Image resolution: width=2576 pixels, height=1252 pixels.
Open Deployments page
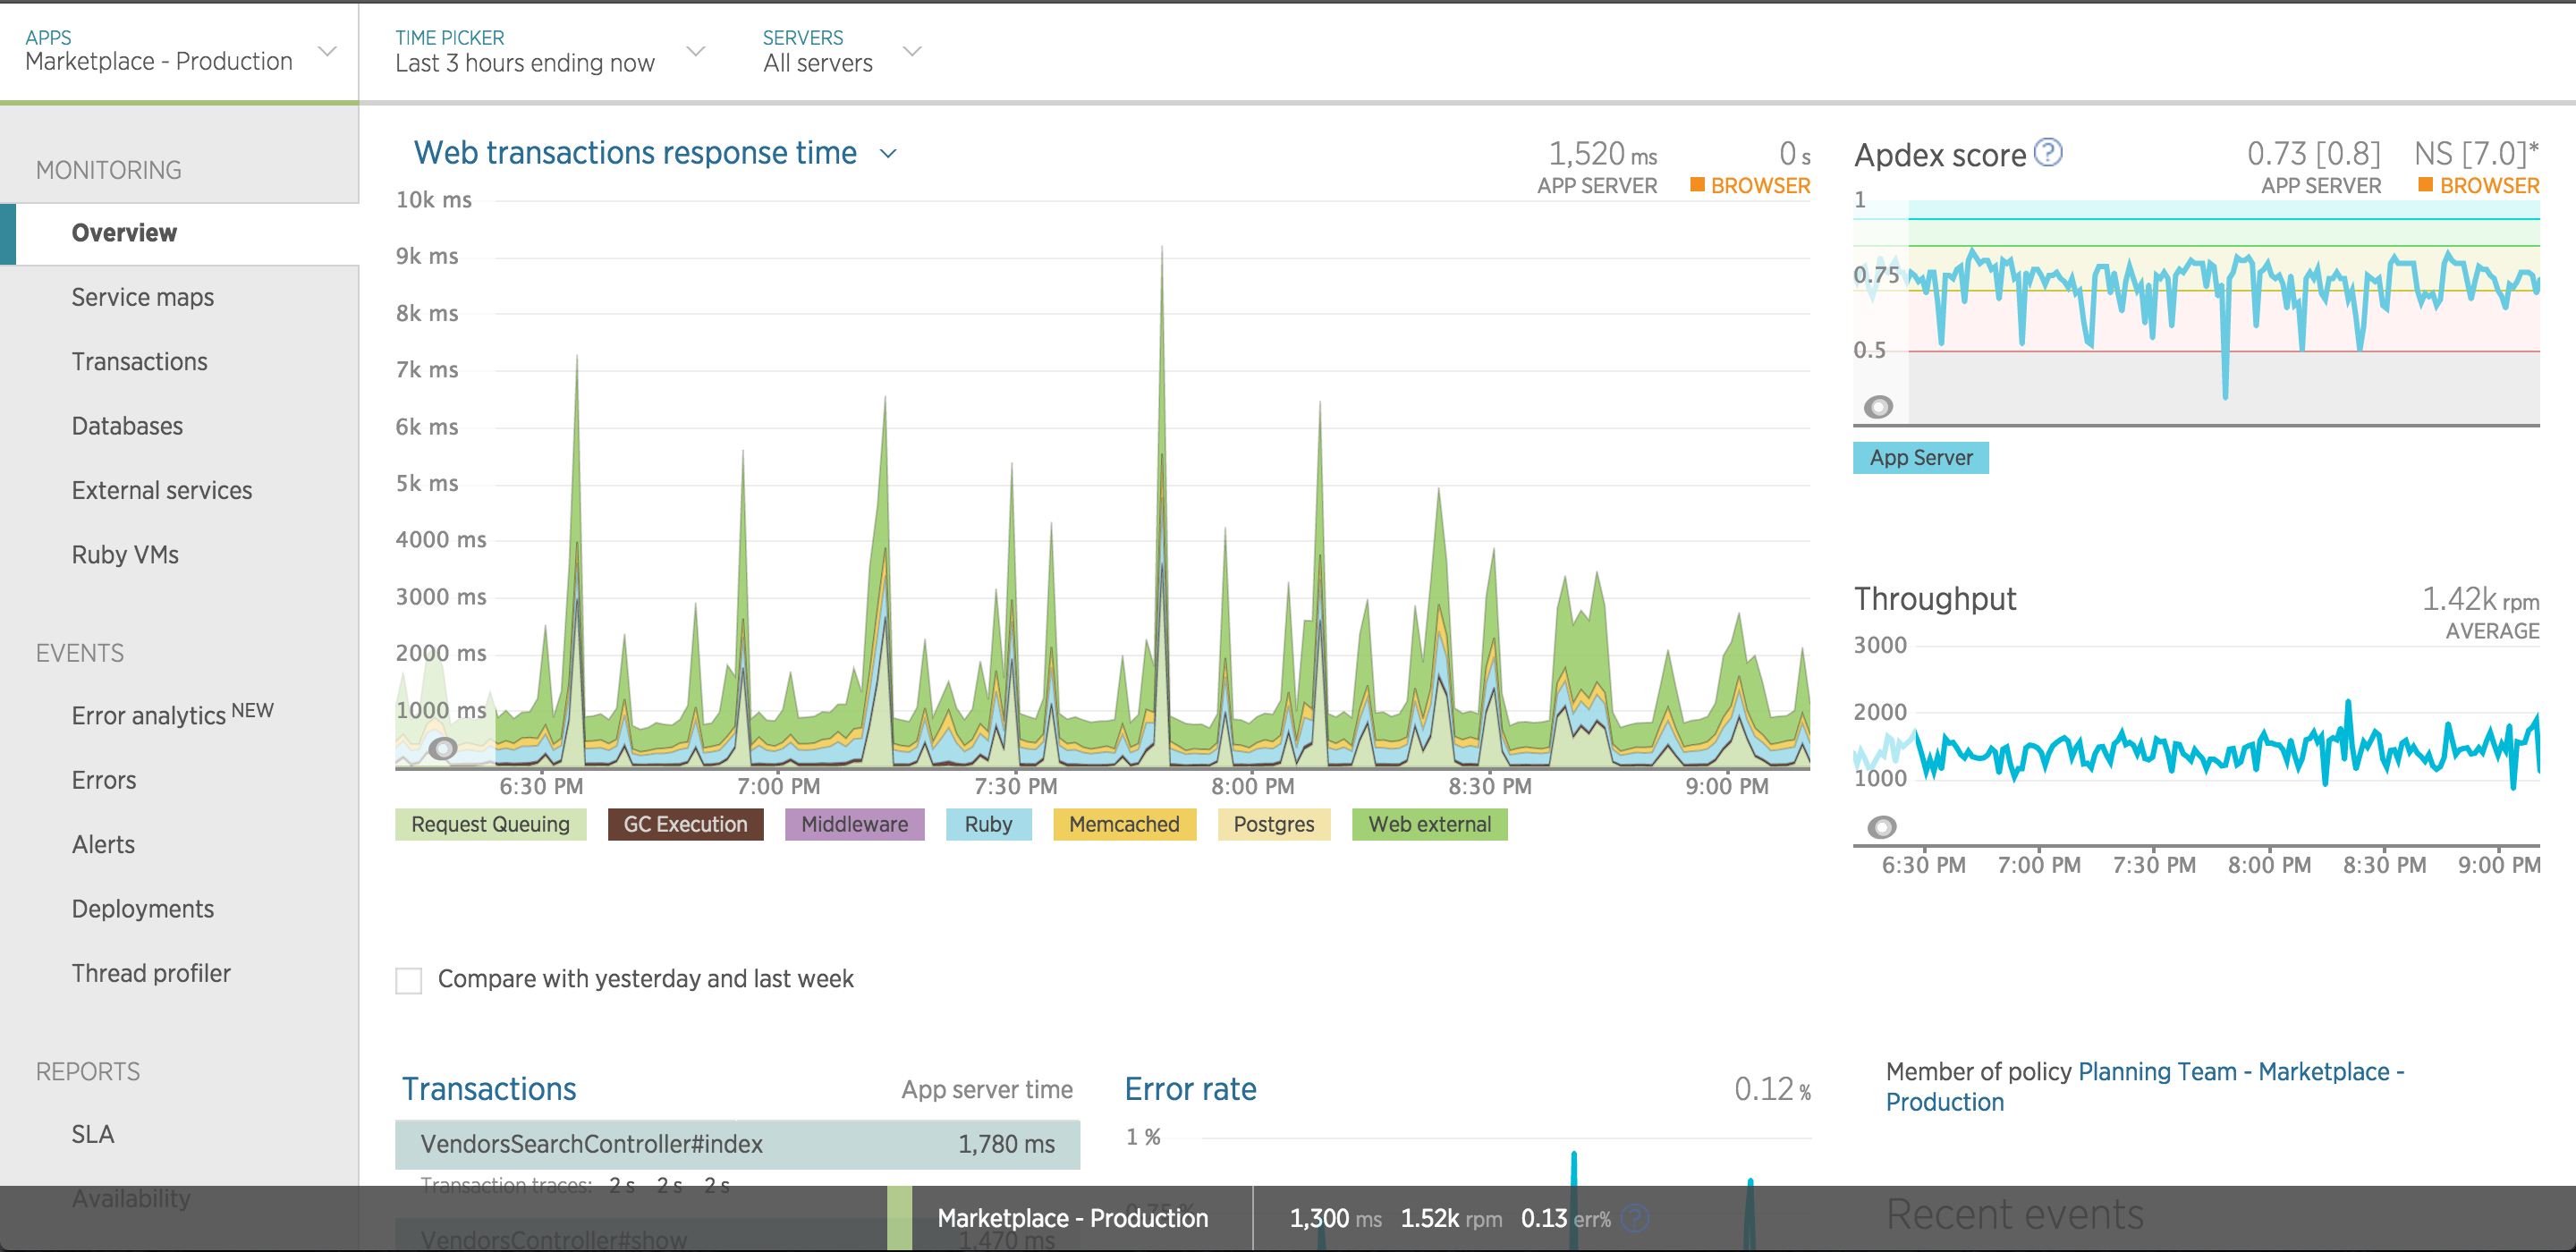(143, 909)
